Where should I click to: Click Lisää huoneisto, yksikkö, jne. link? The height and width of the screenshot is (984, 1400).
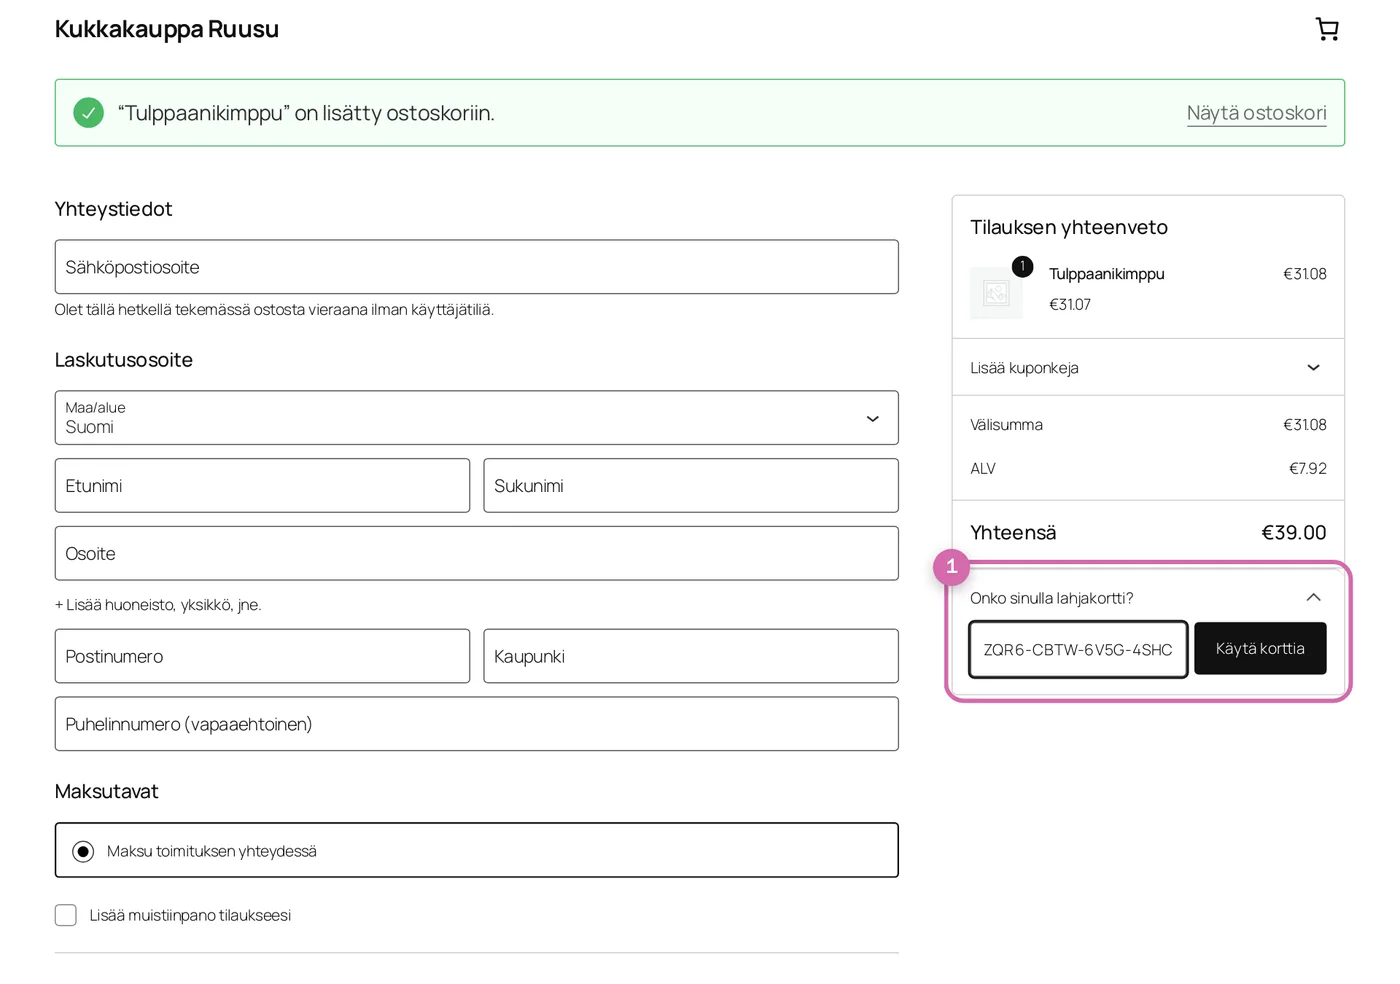(x=158, y=605)
